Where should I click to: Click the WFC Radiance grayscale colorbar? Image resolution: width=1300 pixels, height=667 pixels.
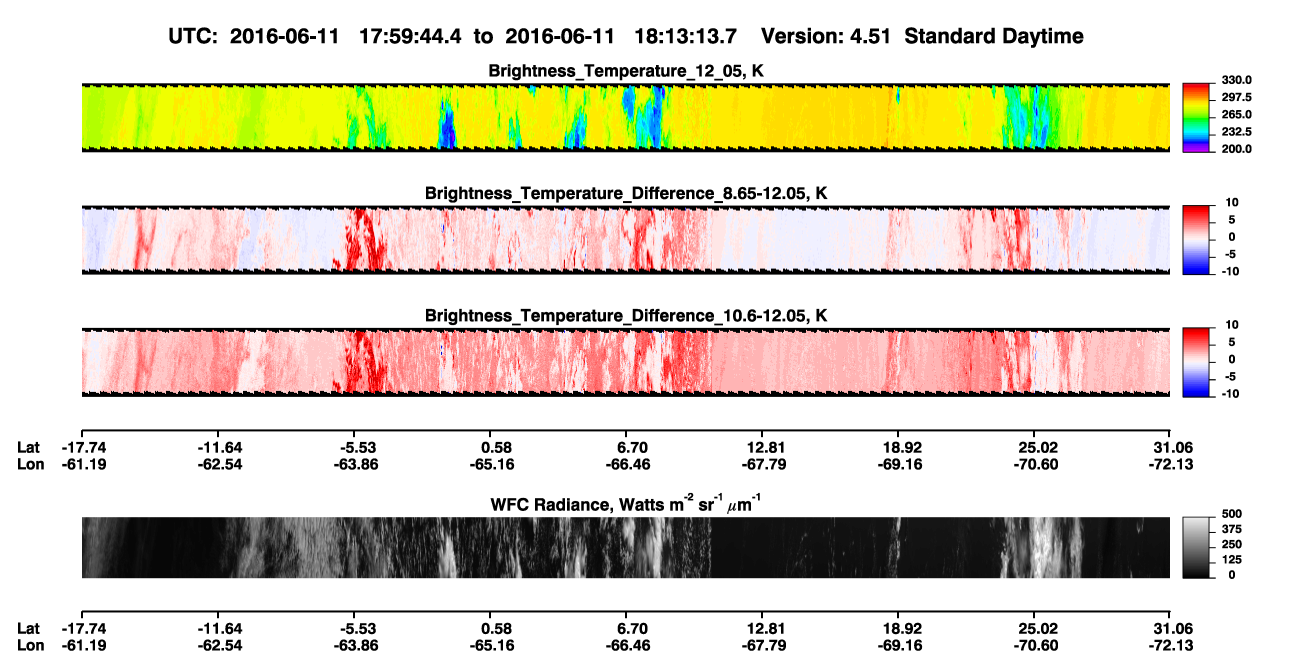[x=1194, y=547]
